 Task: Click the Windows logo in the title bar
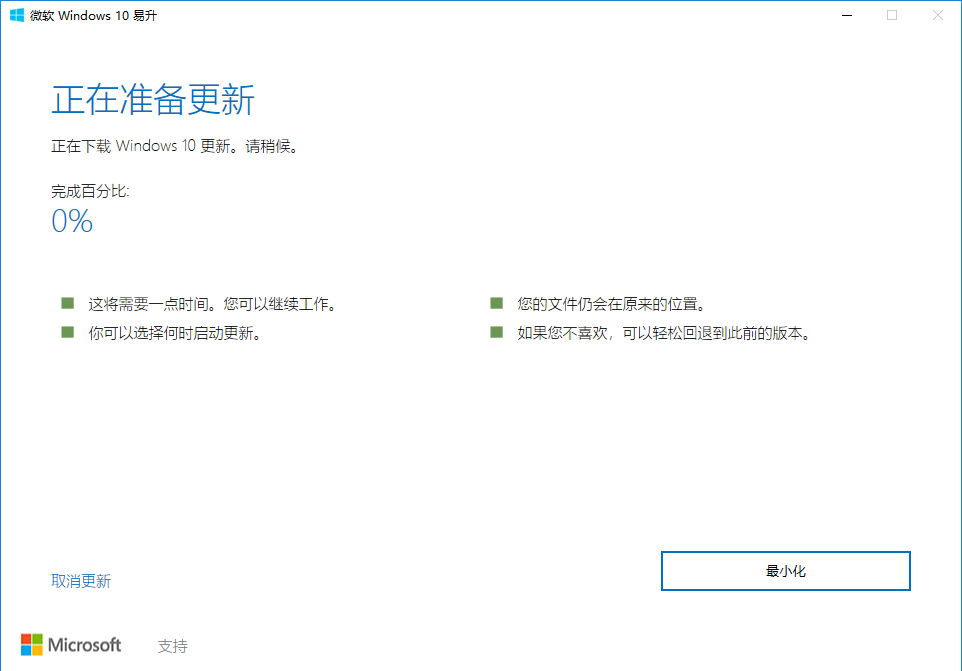17,15
